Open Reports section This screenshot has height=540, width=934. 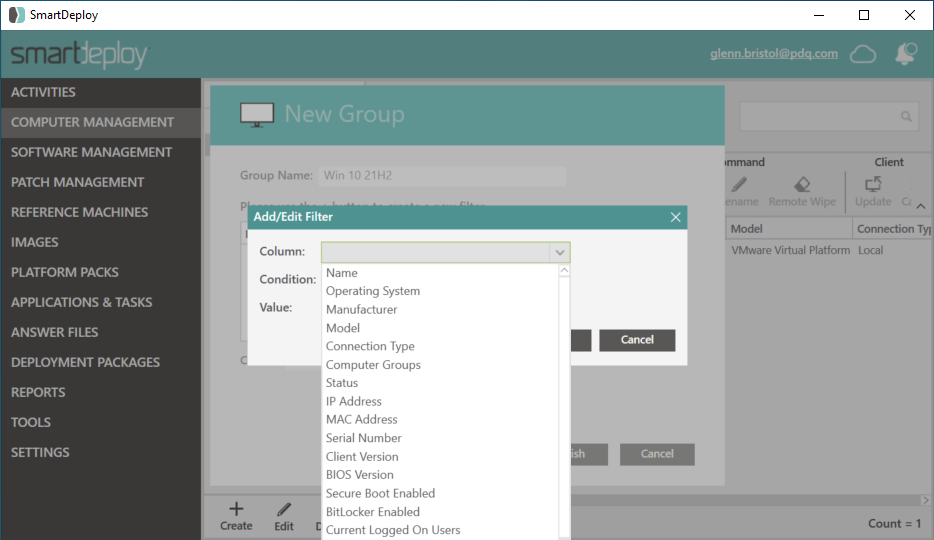click(x=101, y=392)
